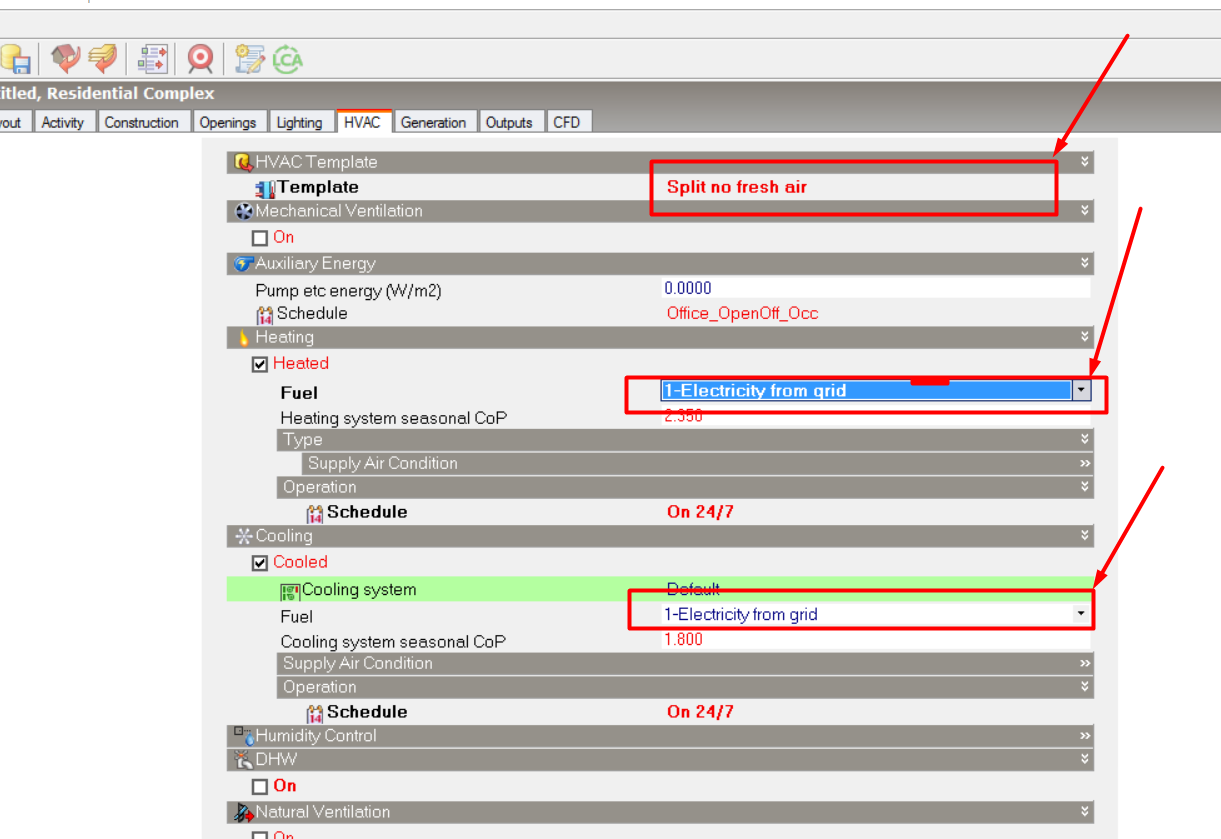1221x839 pixels.
Task: Open the Heating Fuel dropdown arrow
Action: (1081, 391)
